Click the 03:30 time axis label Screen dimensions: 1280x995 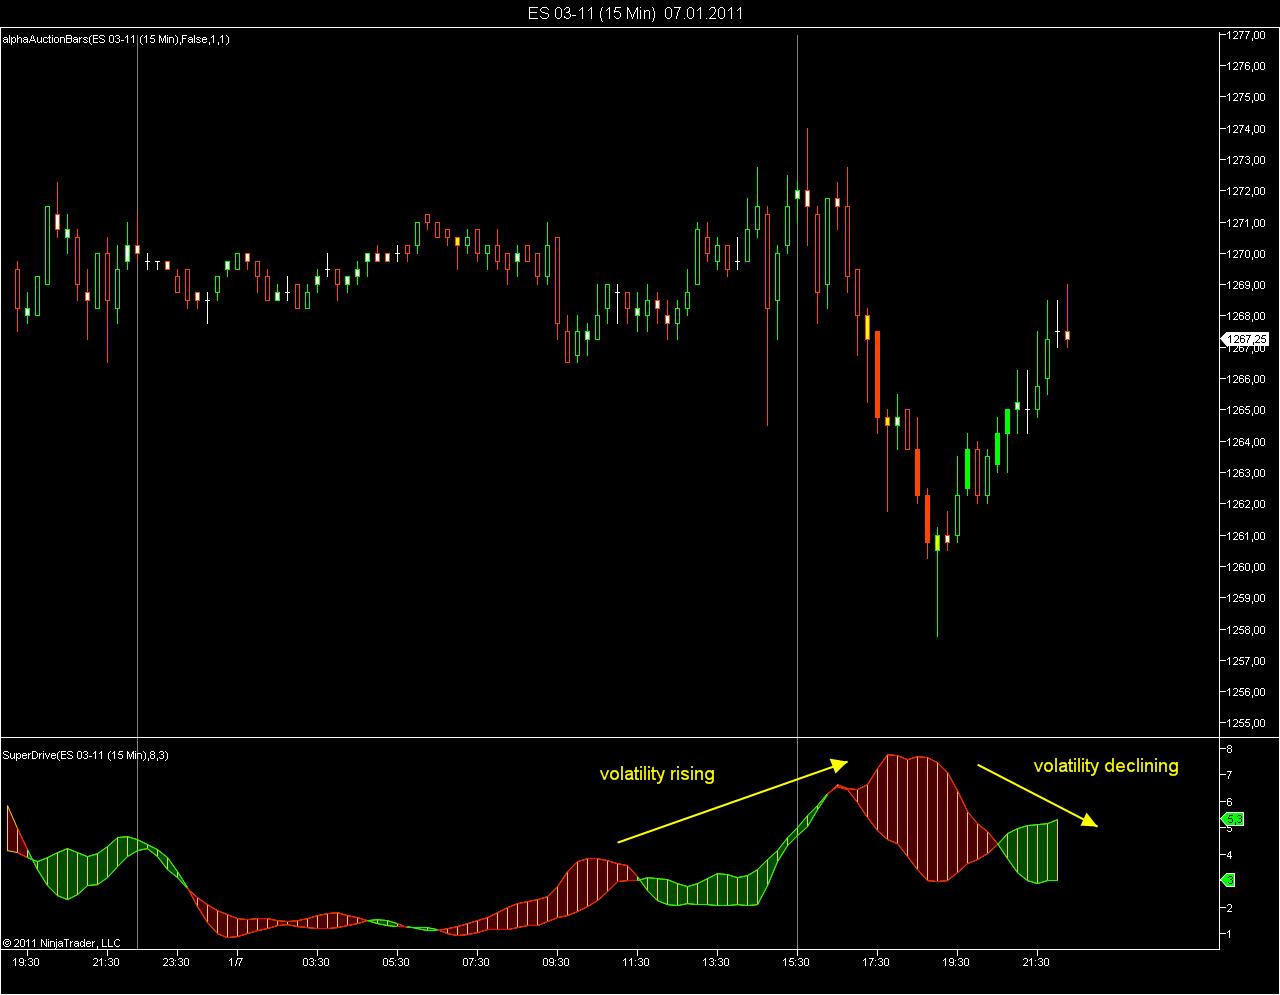click(x=316, y=962)
